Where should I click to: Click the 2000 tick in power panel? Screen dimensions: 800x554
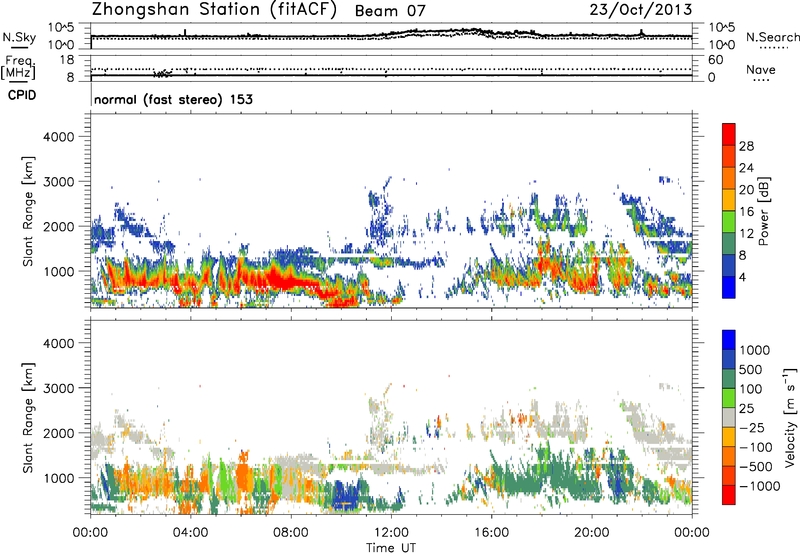[58, 226]
